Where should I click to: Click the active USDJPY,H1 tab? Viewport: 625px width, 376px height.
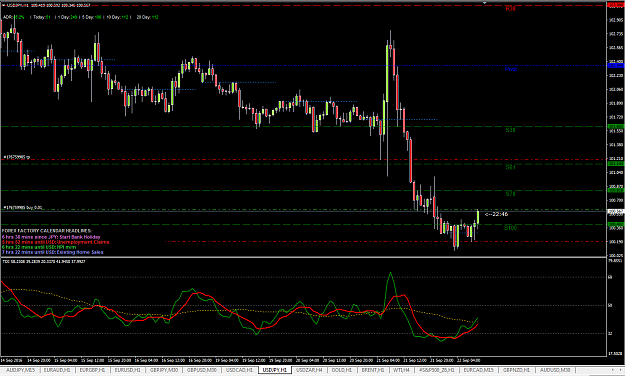275,370
